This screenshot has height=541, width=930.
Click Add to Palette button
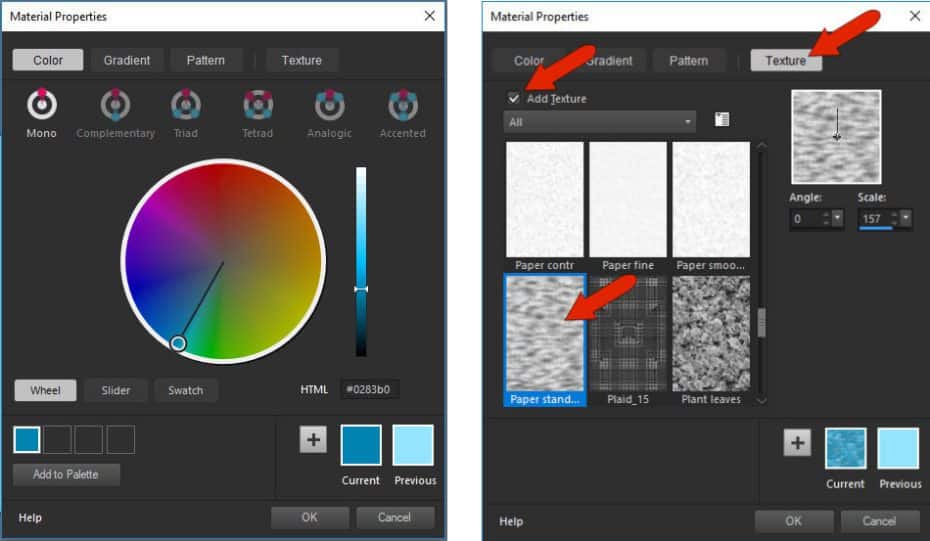tap(66, 475)
